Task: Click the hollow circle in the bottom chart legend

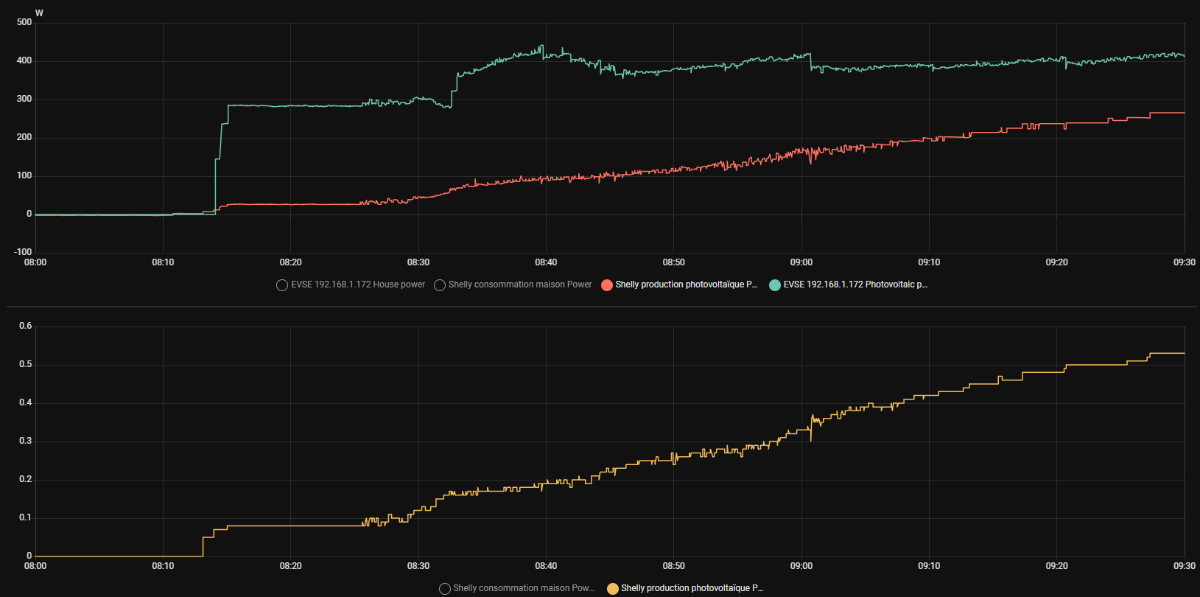Action: pos(445,588)
